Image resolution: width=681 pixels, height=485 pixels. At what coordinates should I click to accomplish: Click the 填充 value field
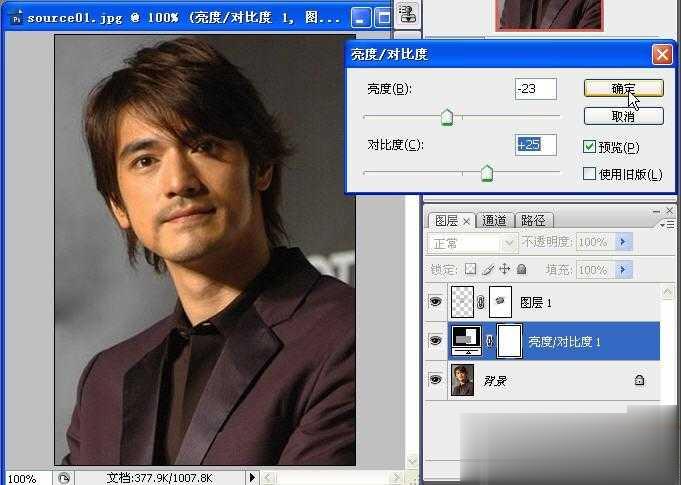click(x=595, y=270)
